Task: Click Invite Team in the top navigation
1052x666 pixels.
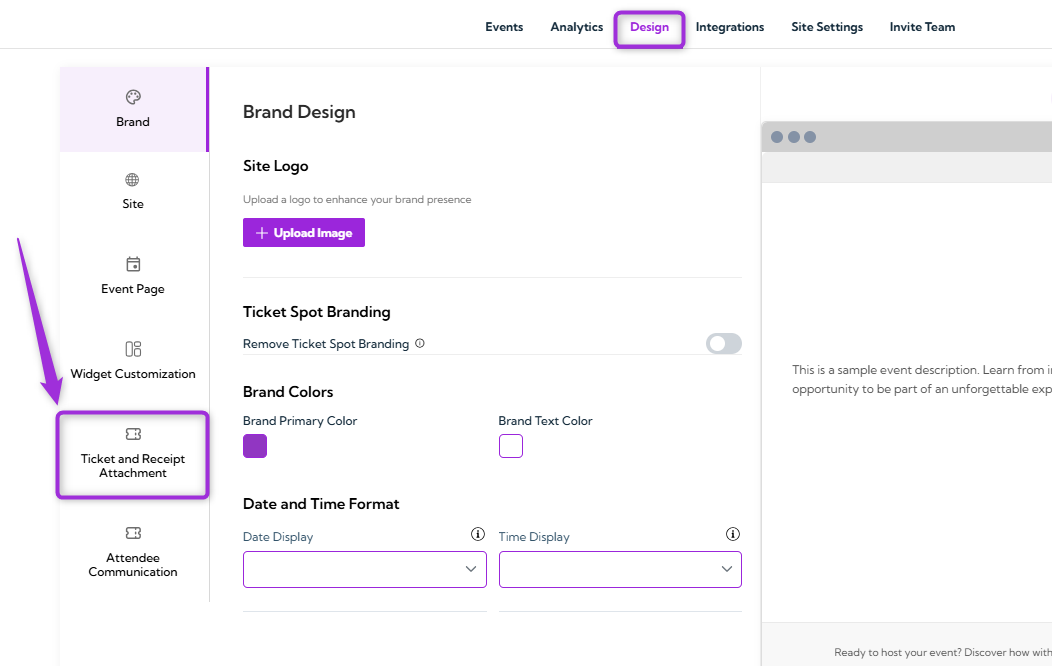Action: click(x=921, y=27)
